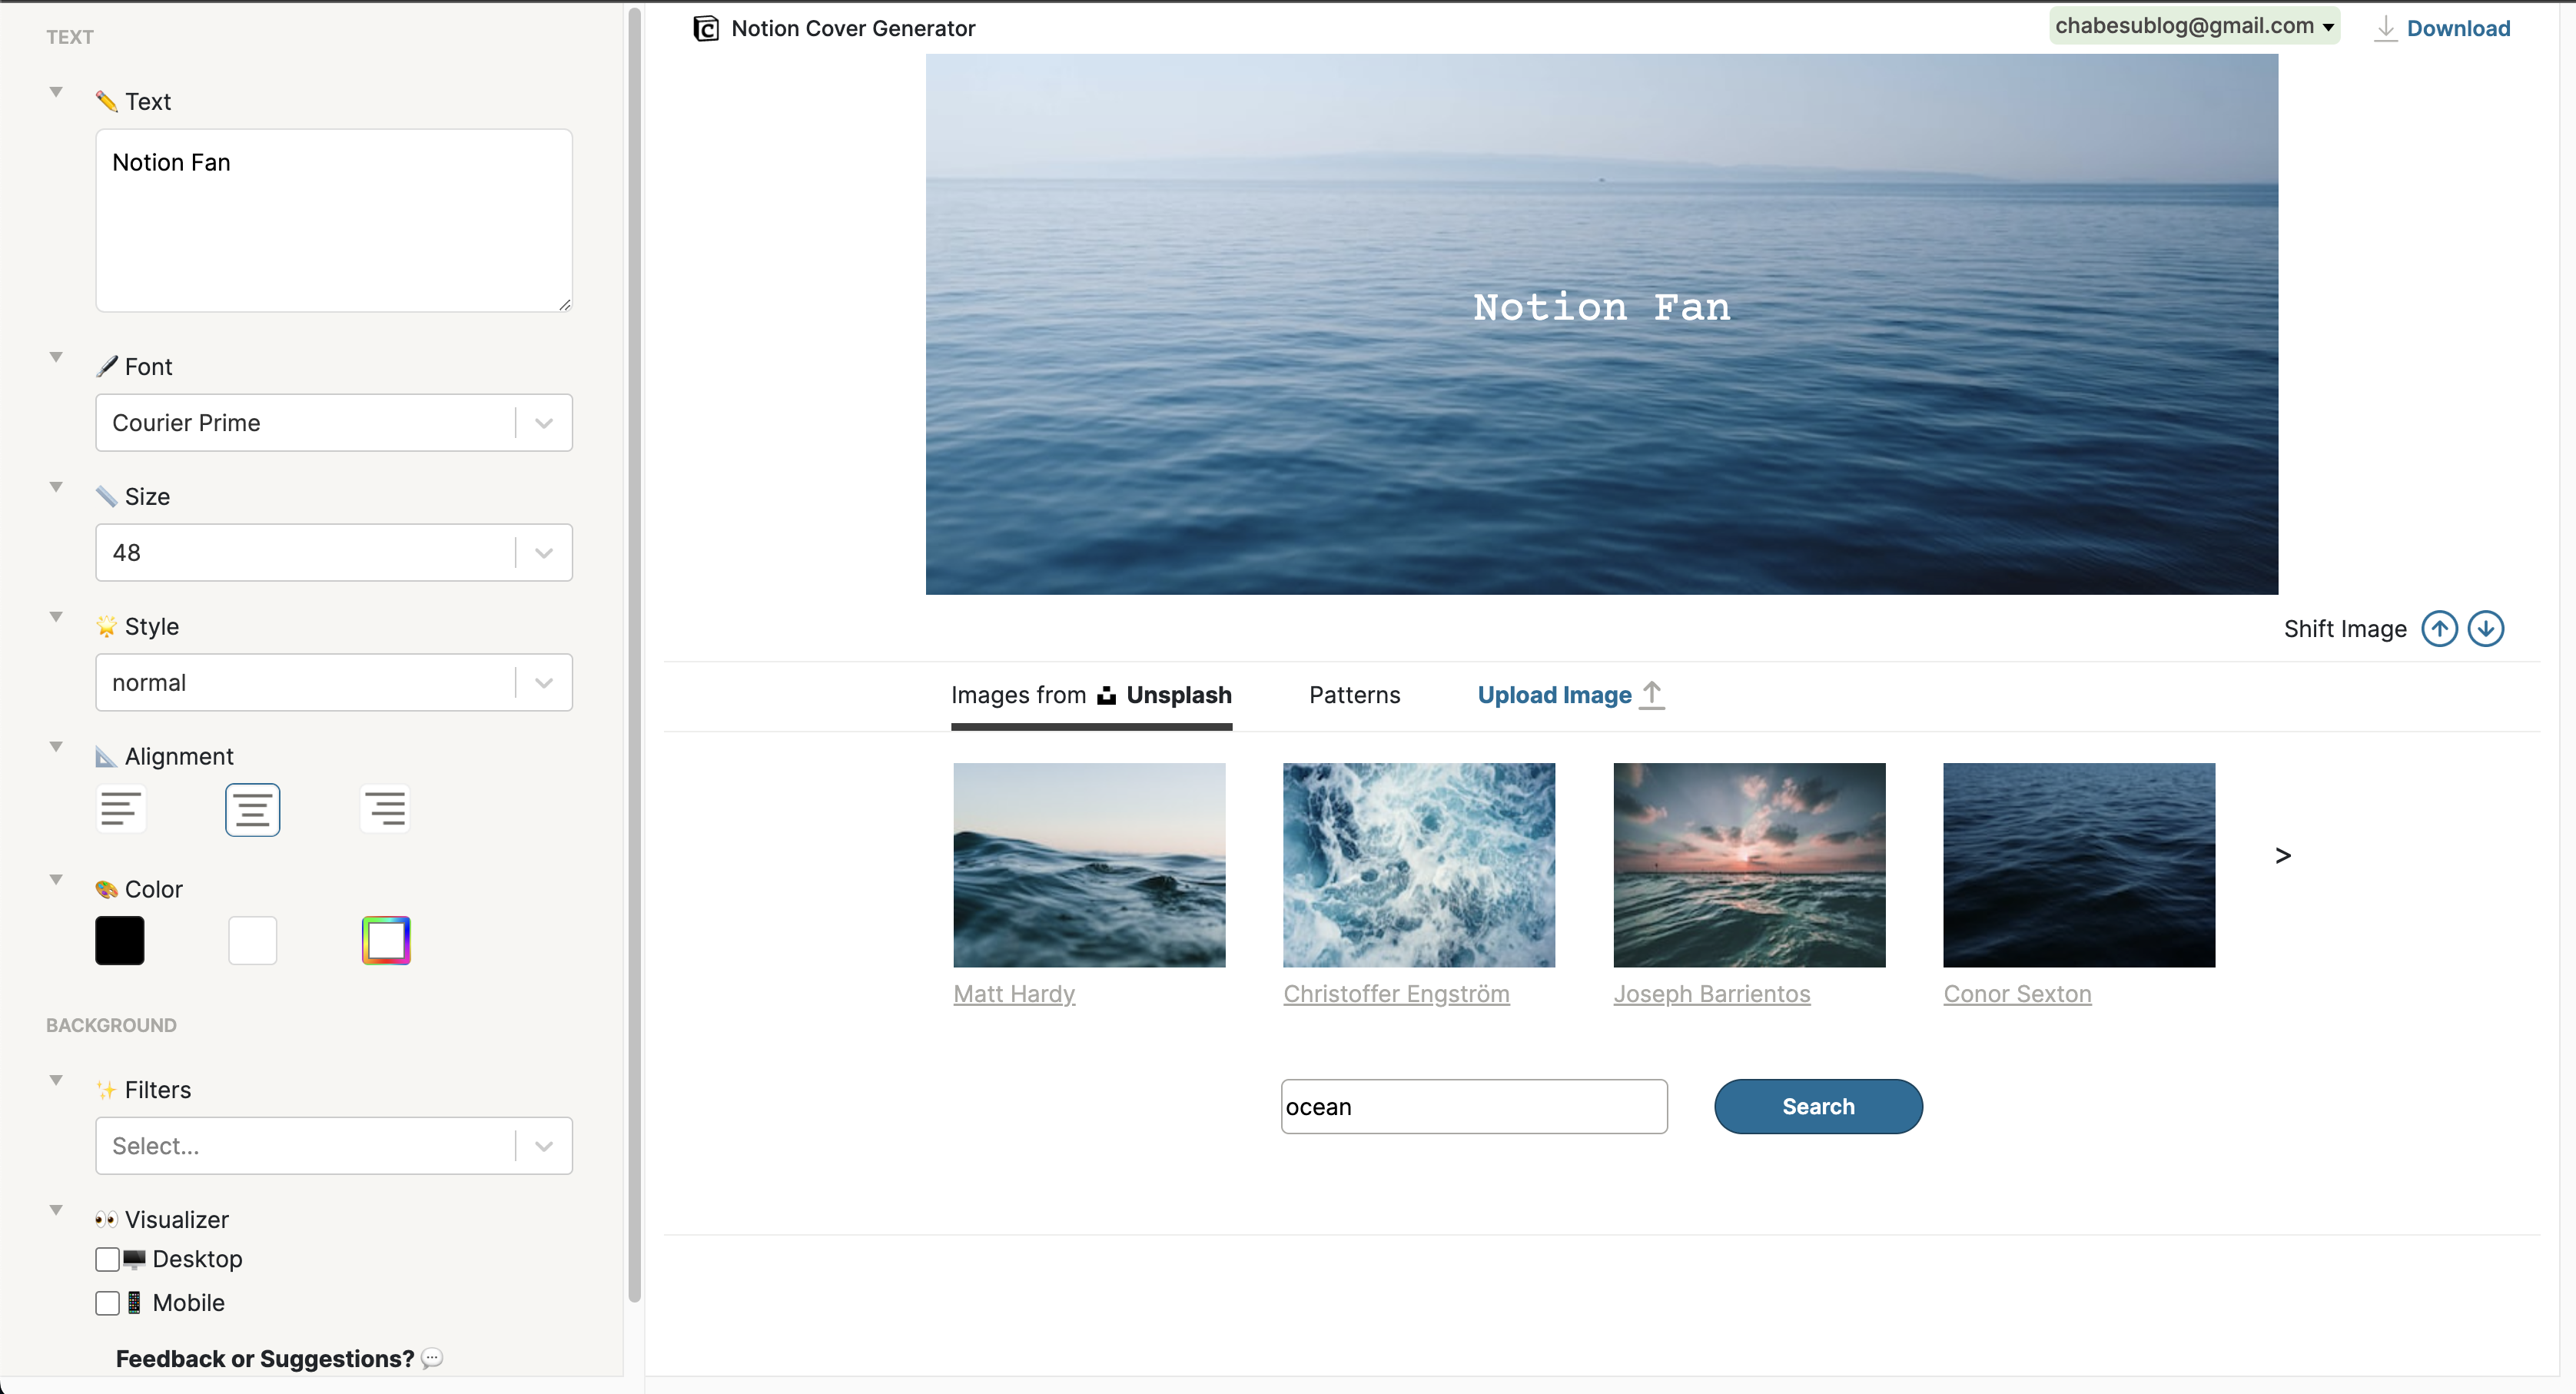This screenshot has width=2576, height=1394.
Task: Click the Download link
Action: point(2458,28)
